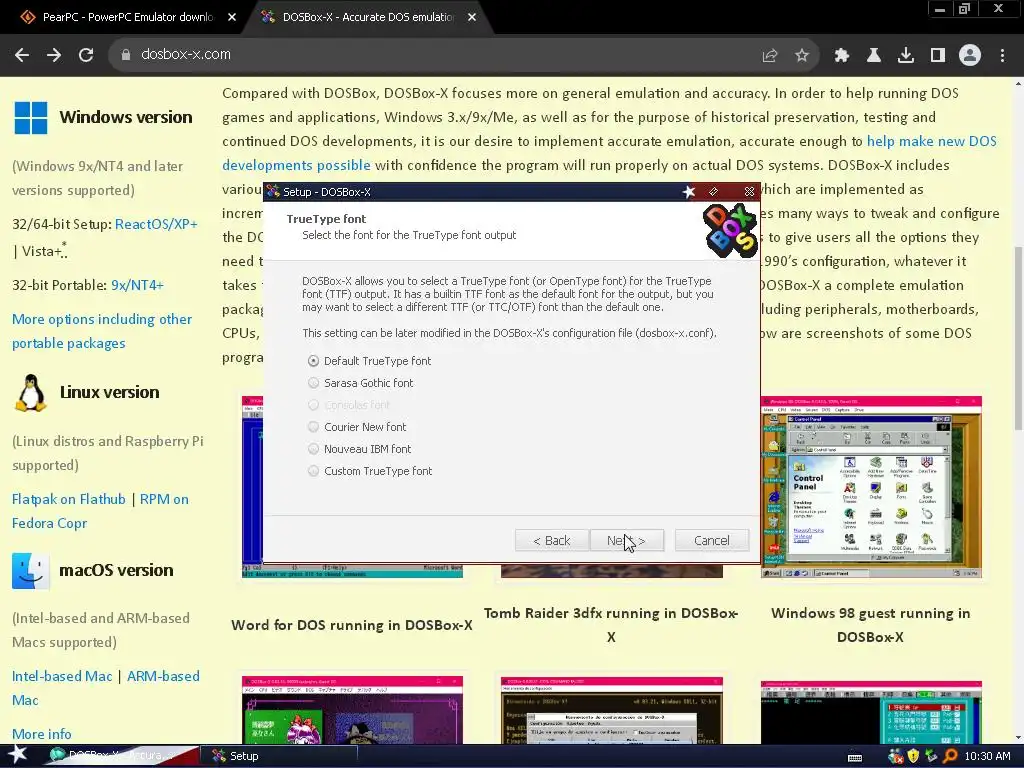Screen dimensions: 1024x768
Task: Go back using the browser back arrow
Action: point(22,55)
